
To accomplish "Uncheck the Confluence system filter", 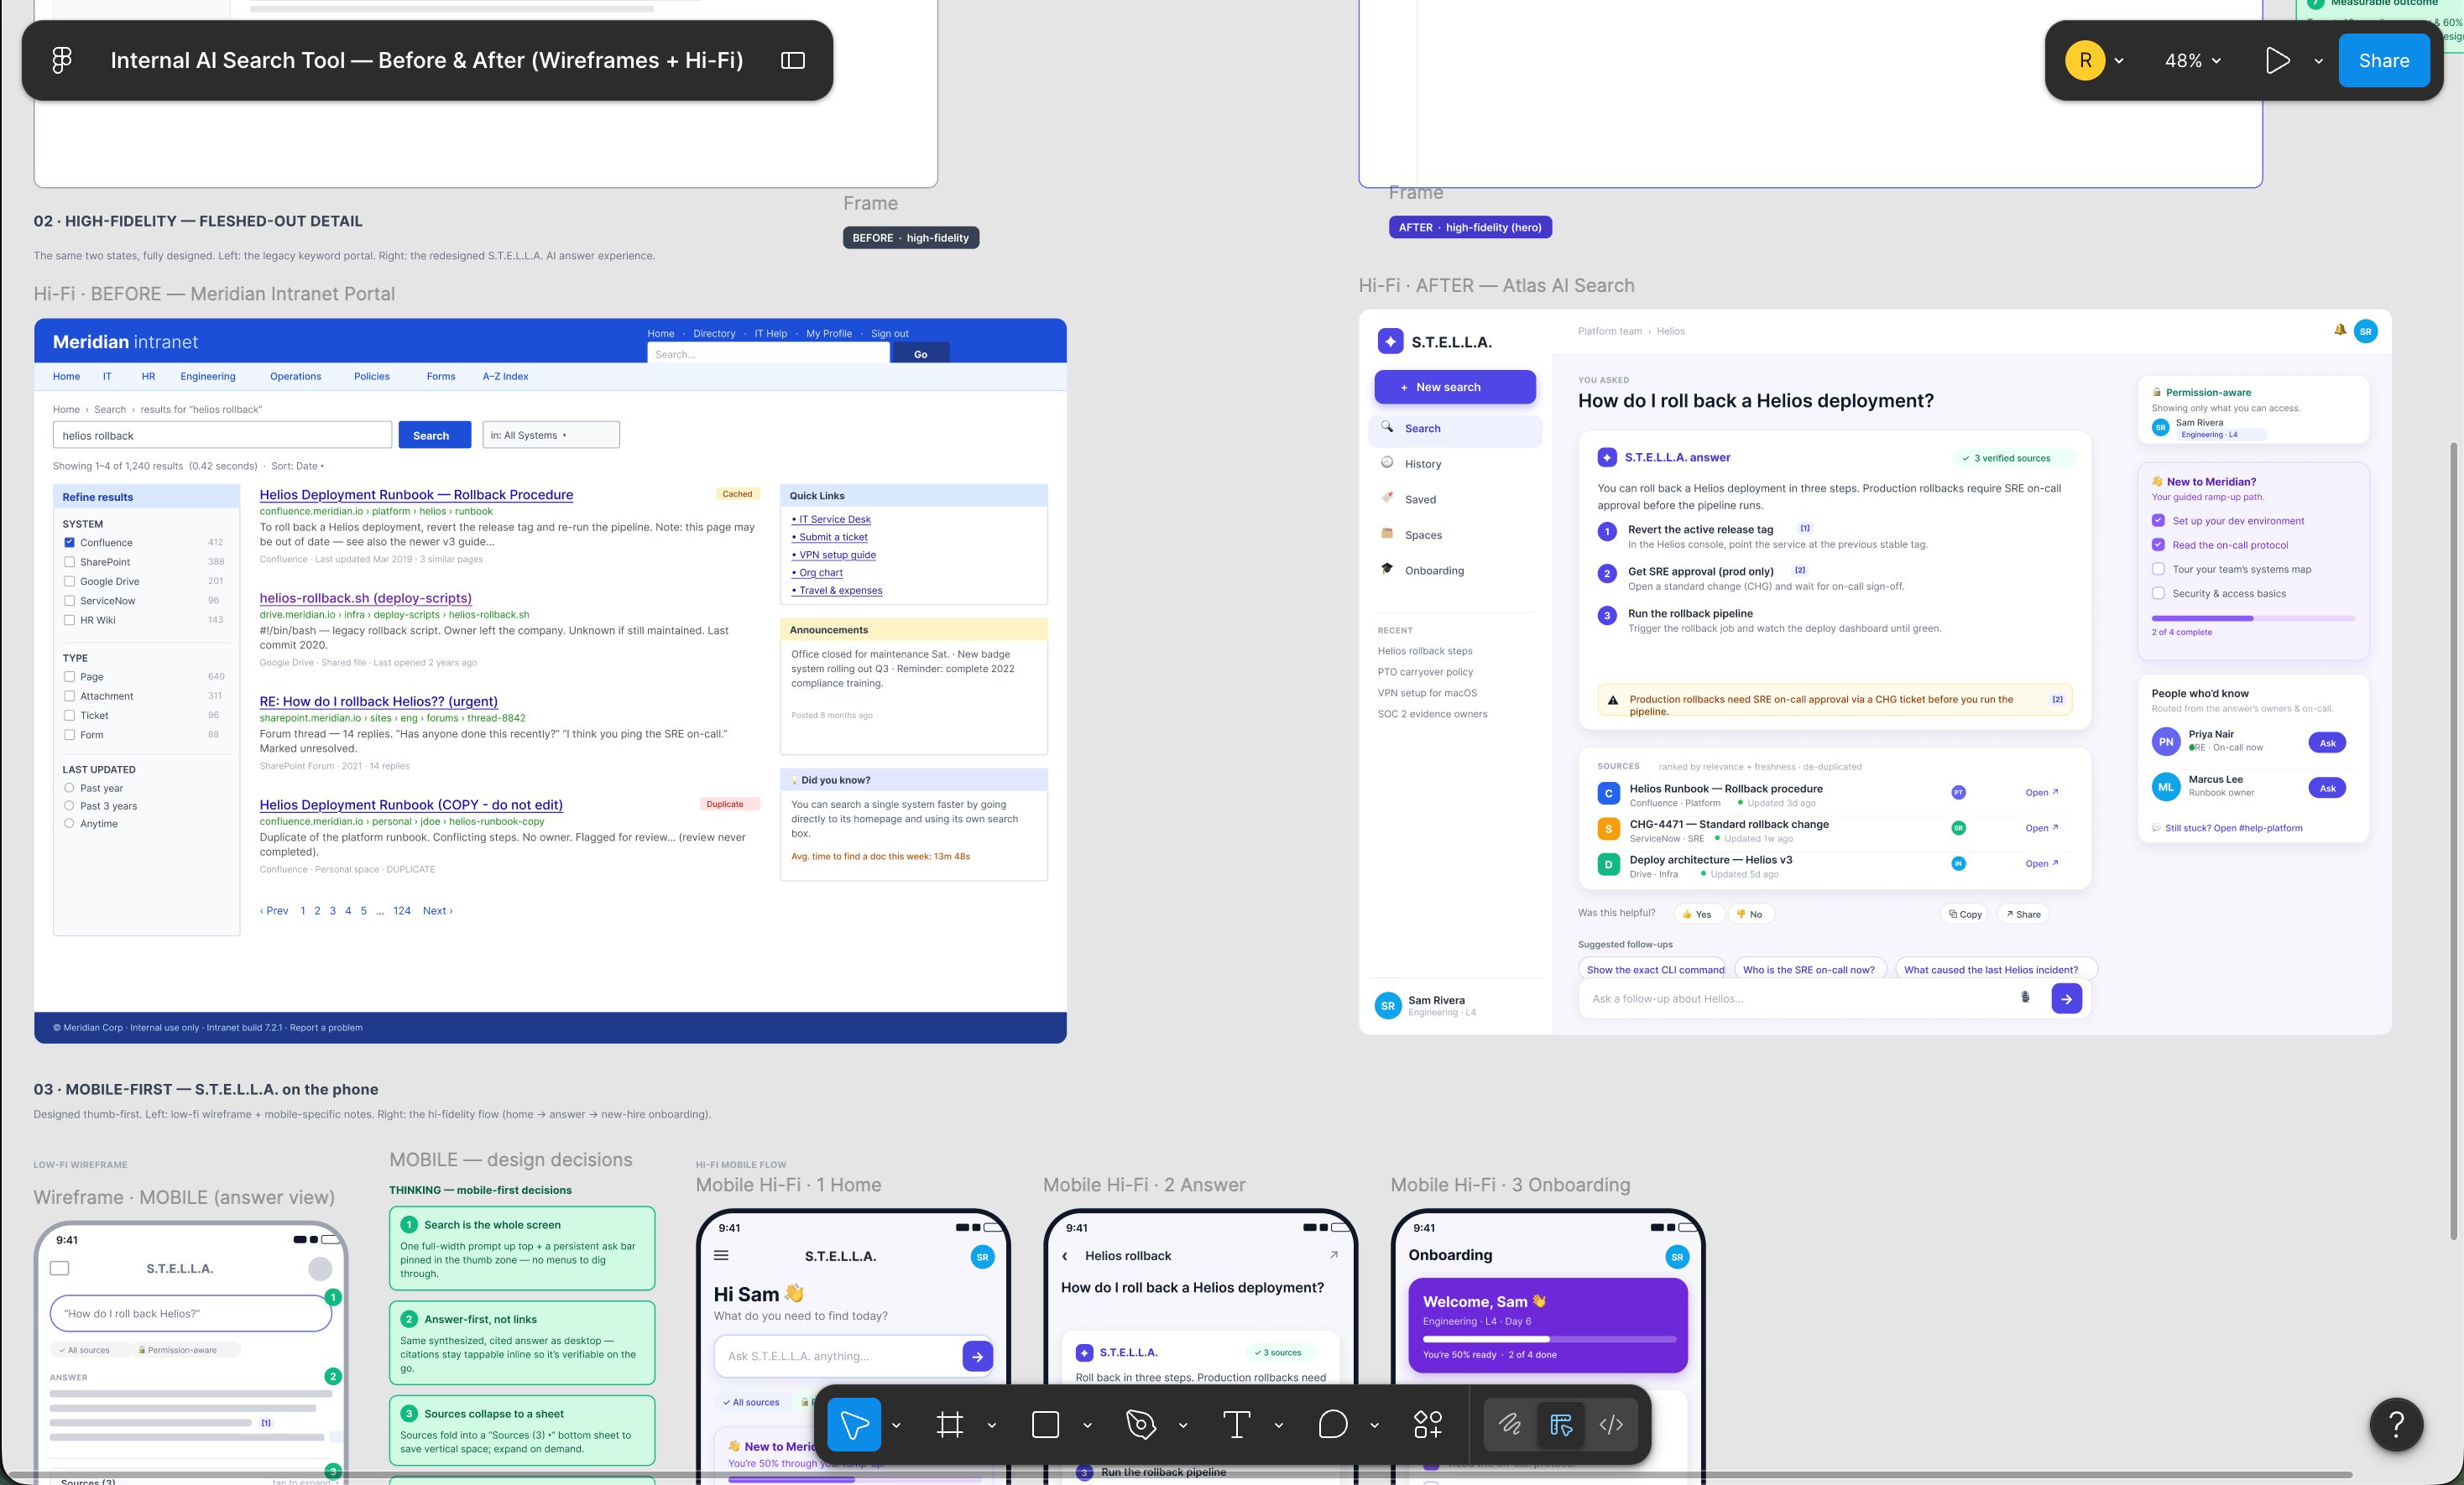I will 69,542.
